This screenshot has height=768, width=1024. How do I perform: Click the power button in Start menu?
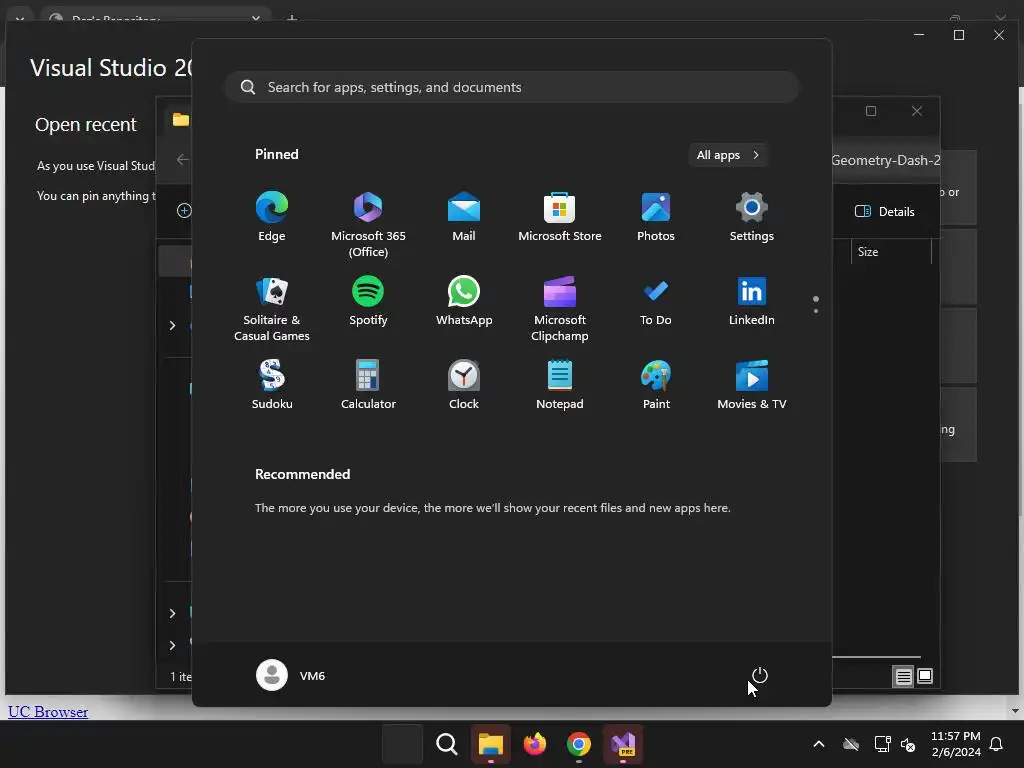(760, 675)
